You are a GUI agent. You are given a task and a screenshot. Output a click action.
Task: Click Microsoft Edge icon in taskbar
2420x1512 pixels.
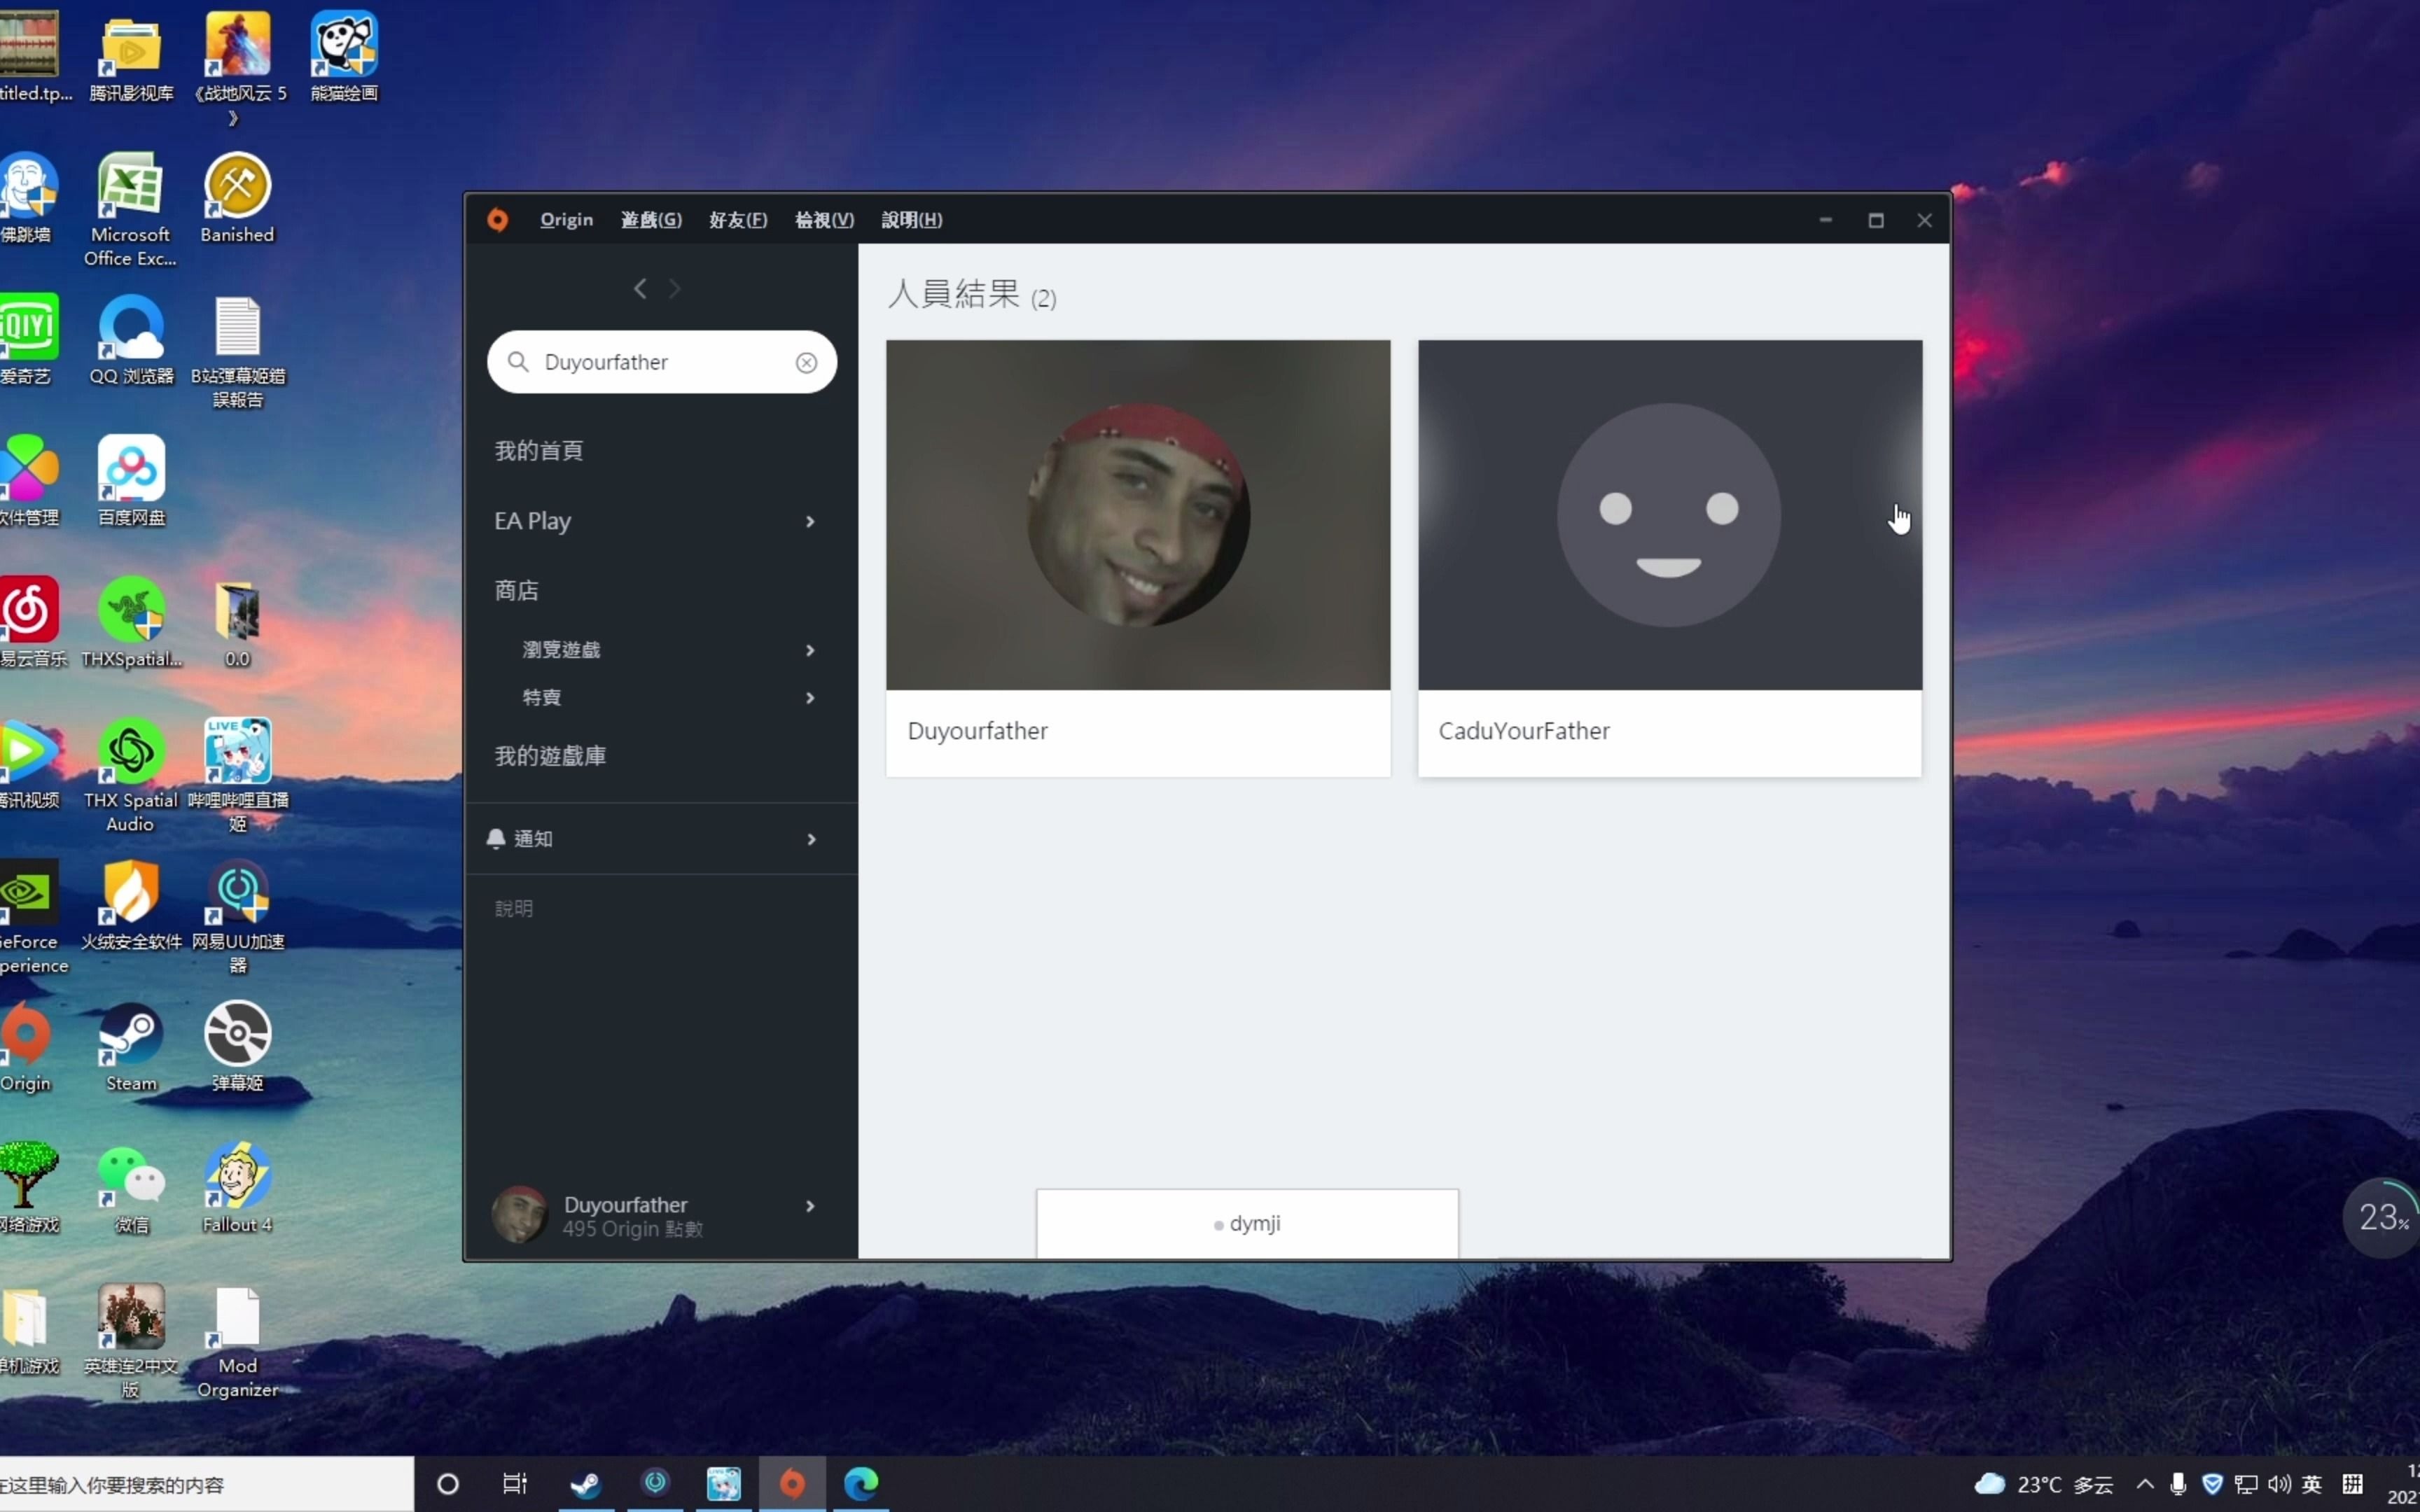(861, 1484)
